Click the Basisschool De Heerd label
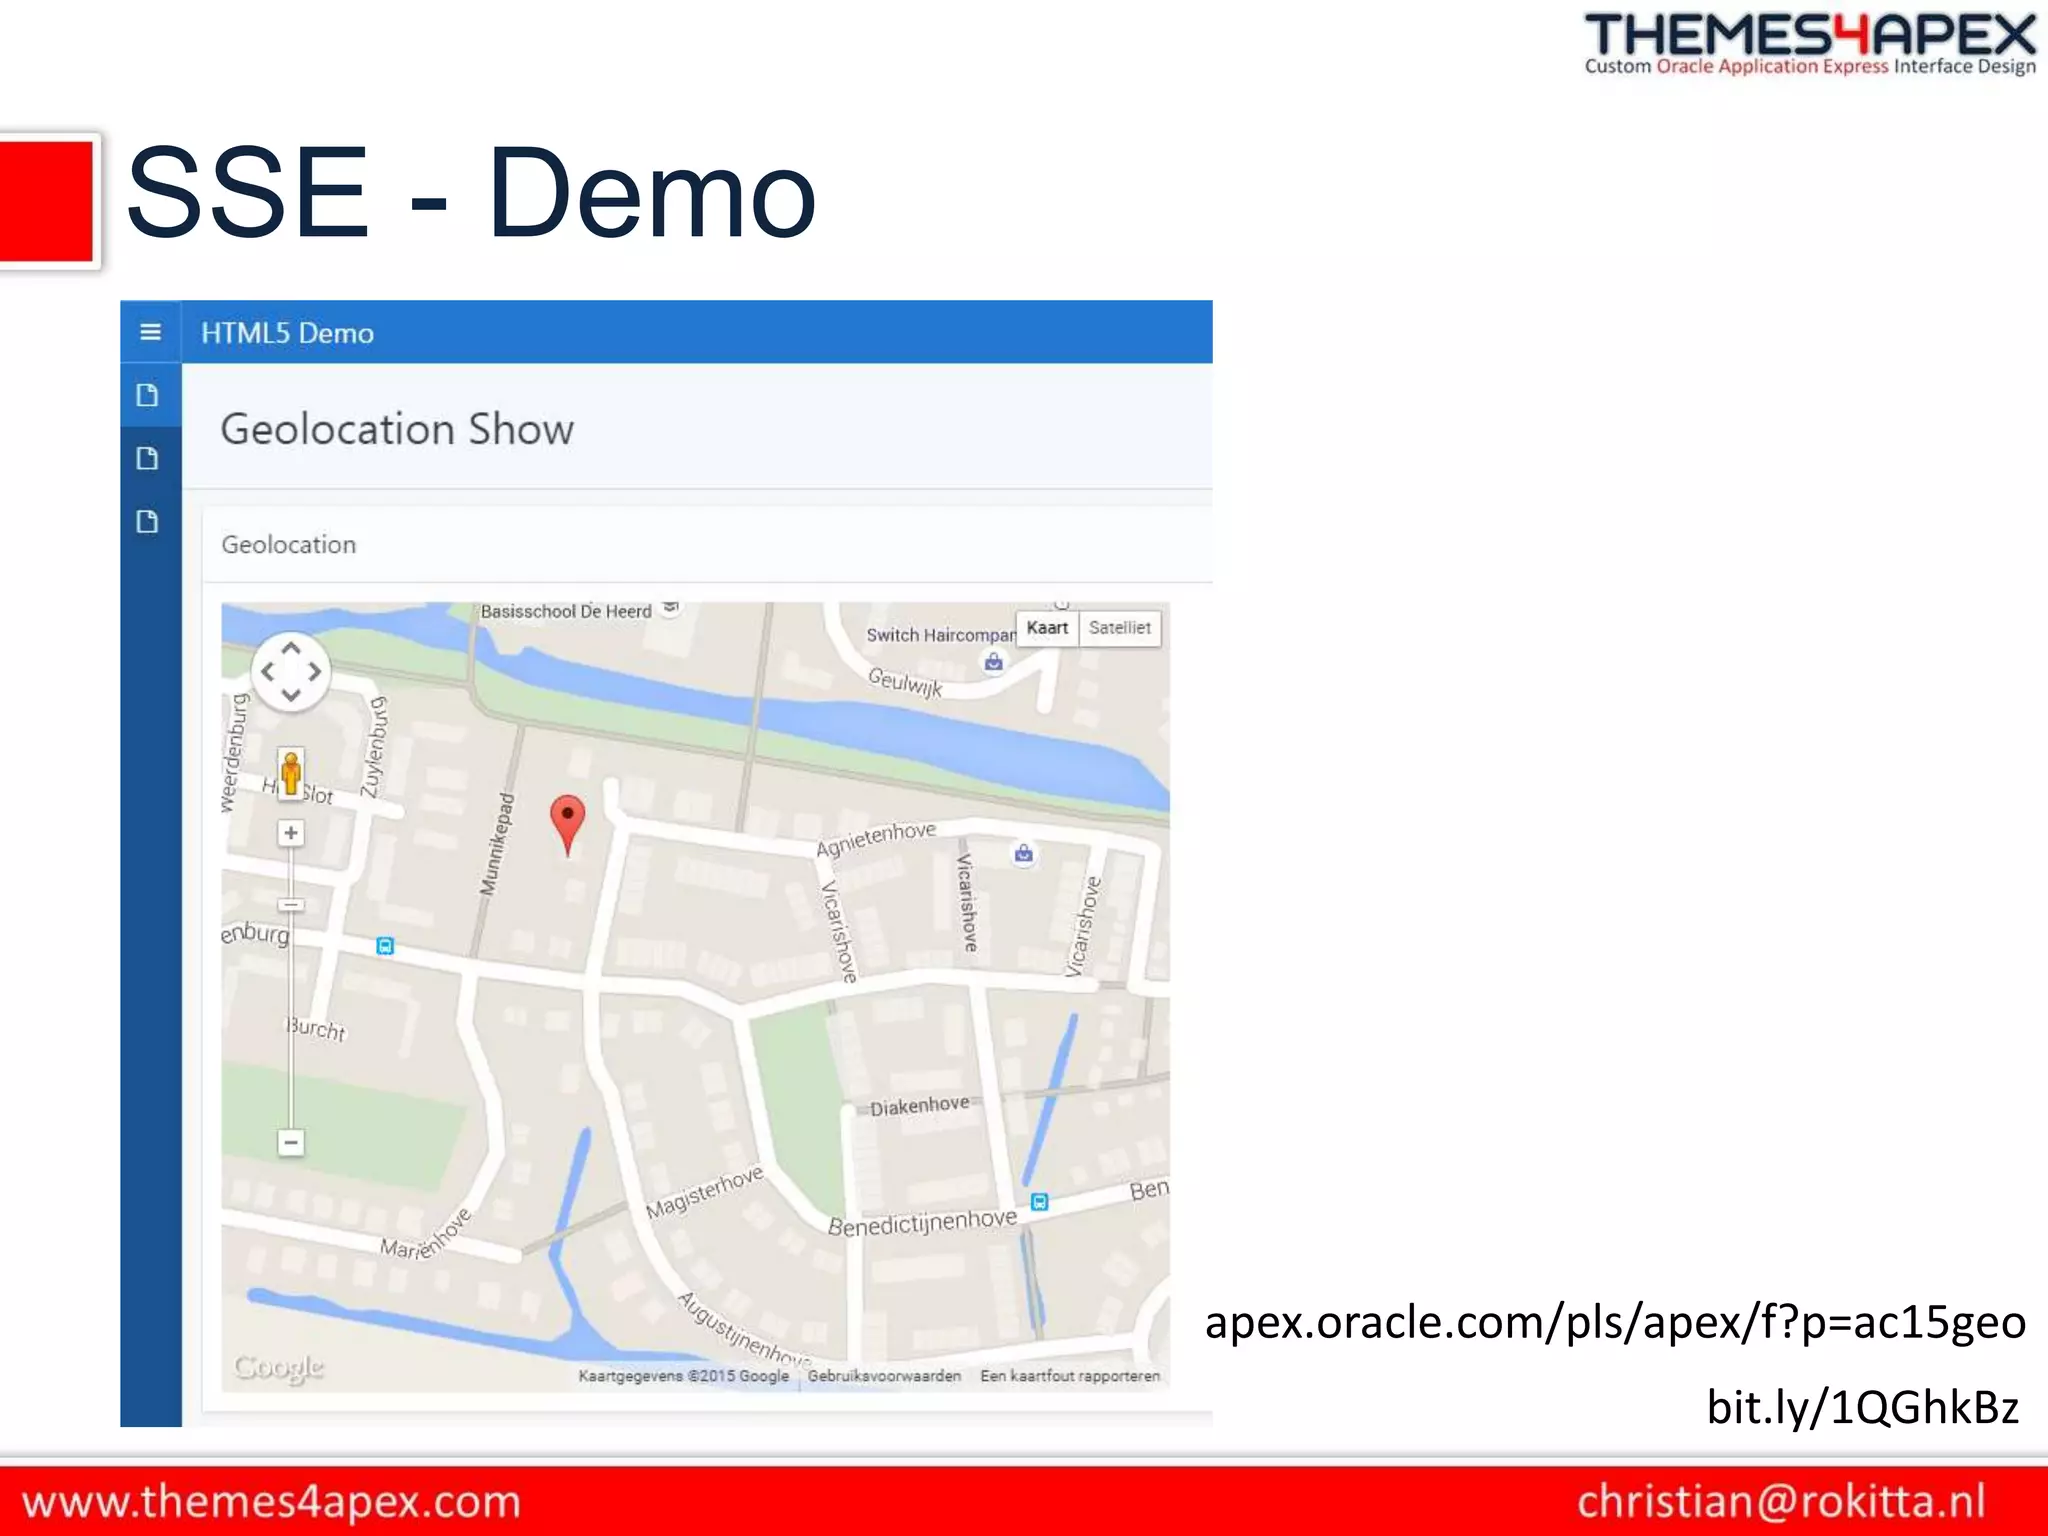The height and width of the screenshot is (1536, 2048). point(566,611)
